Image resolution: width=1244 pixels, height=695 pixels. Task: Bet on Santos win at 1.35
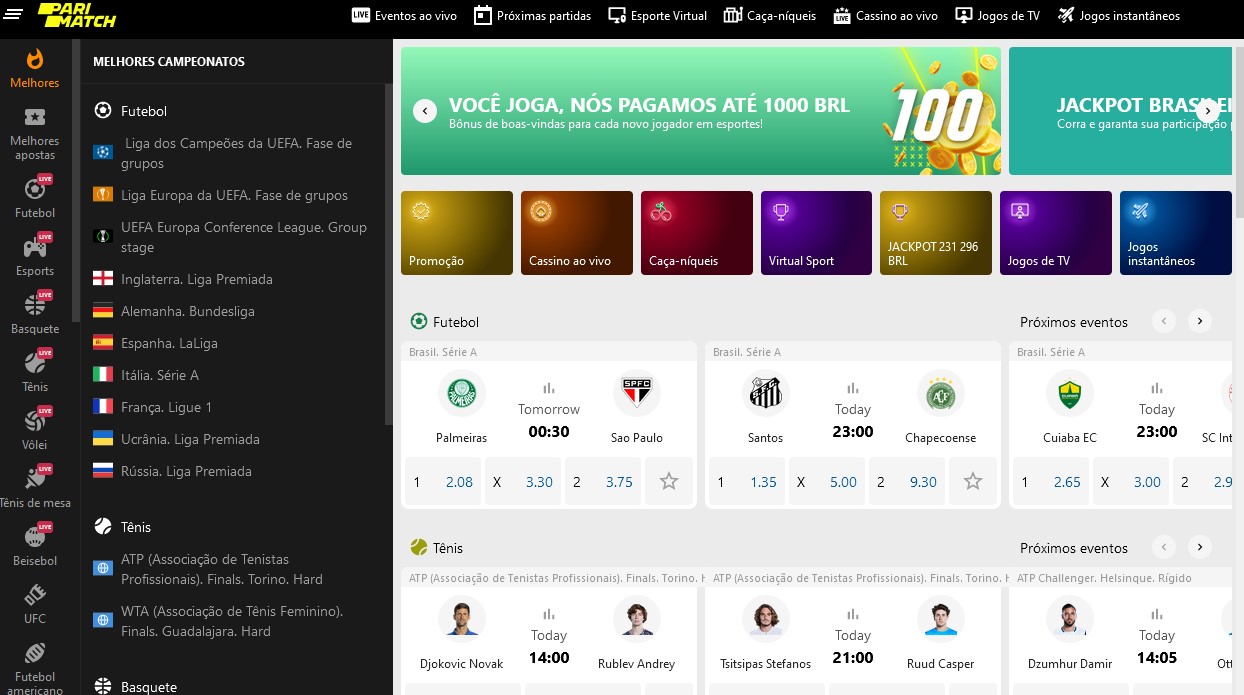(747, 482)
